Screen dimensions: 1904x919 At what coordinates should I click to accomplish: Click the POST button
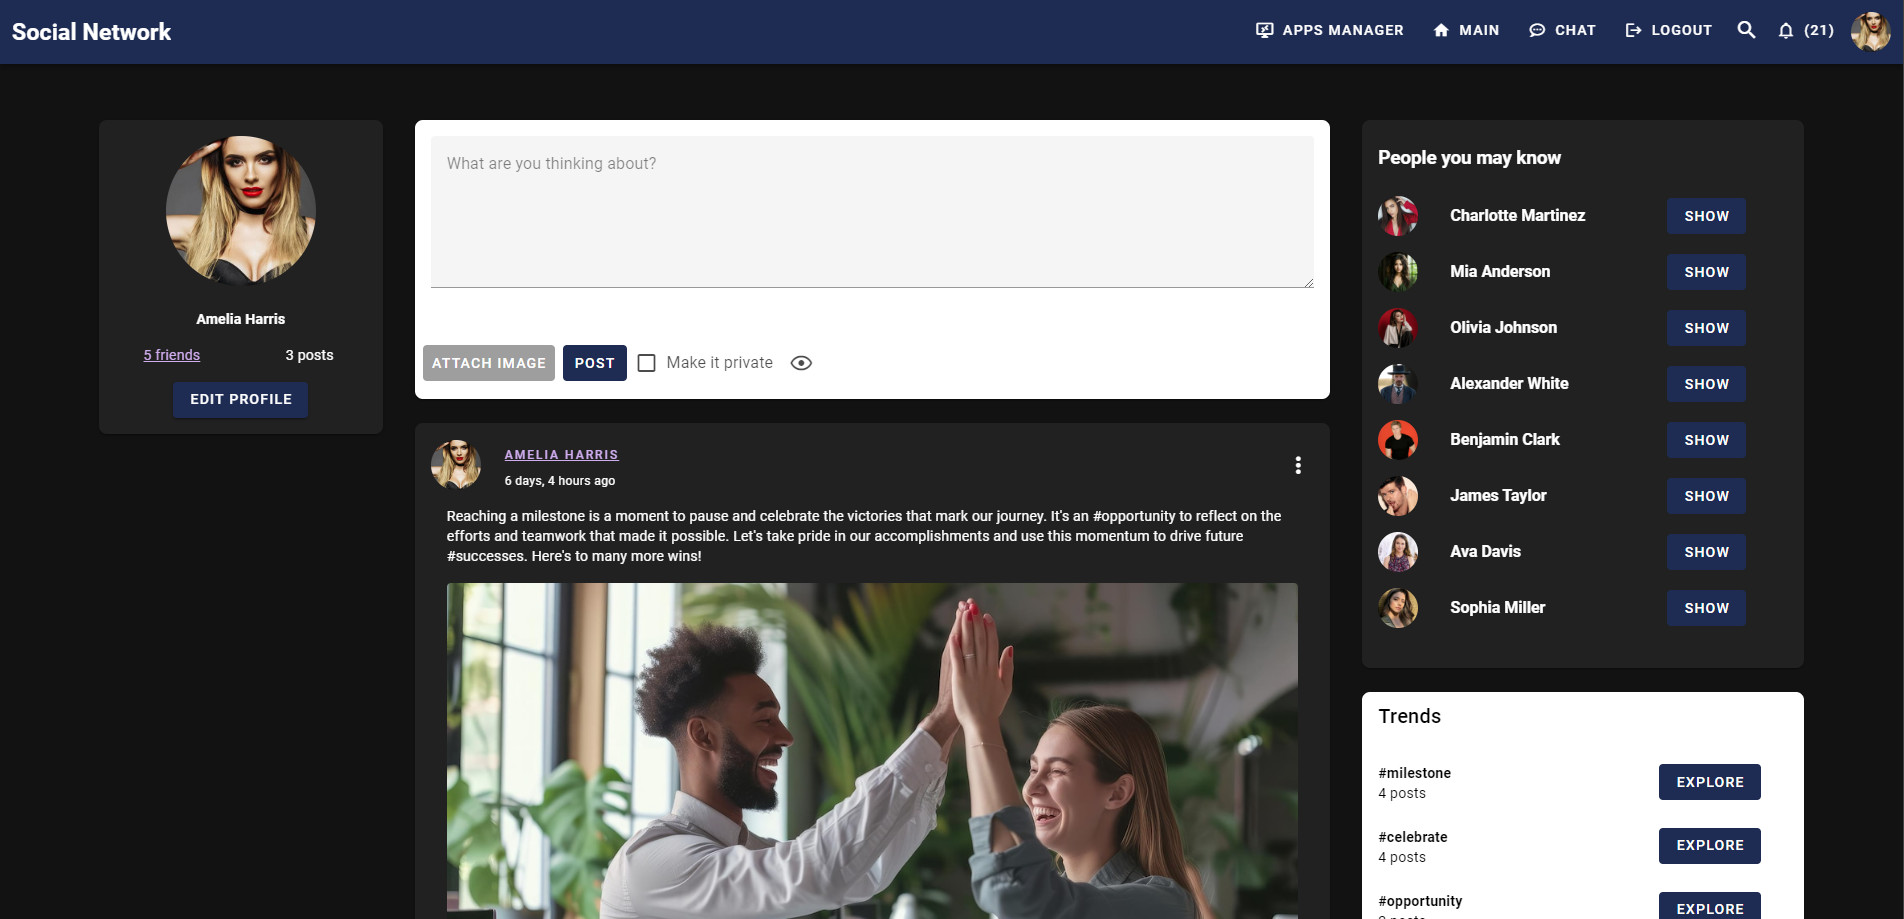pos(594,362)
